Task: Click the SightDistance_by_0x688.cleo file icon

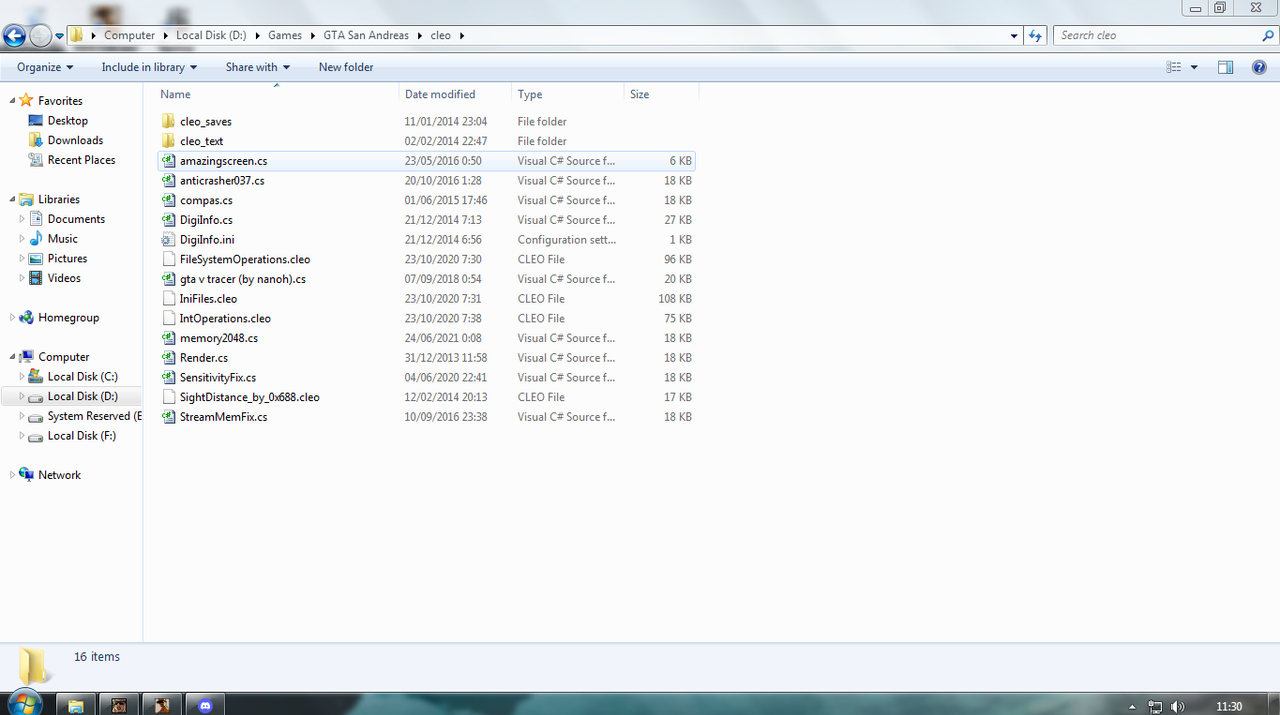Action: click(168, 397)
